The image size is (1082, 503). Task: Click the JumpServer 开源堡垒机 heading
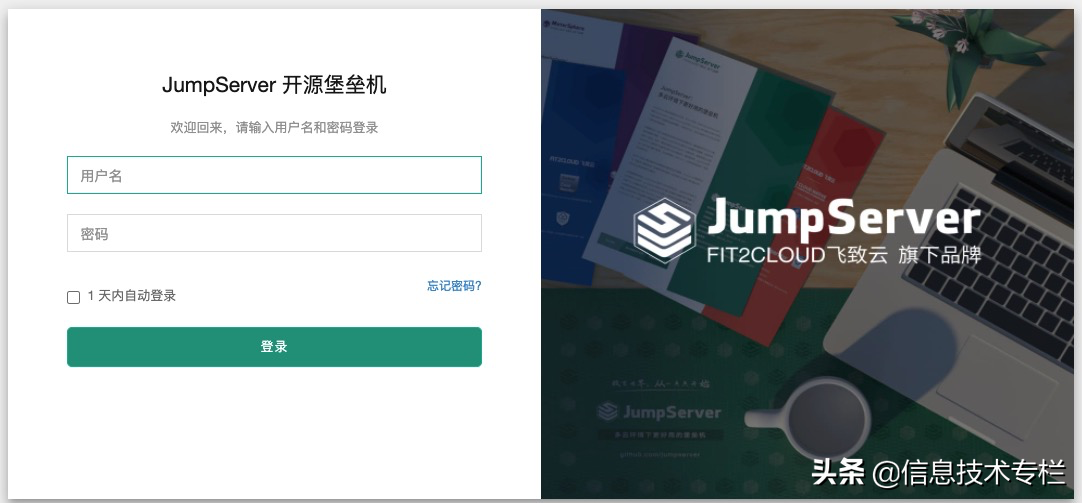click(274, 86)
